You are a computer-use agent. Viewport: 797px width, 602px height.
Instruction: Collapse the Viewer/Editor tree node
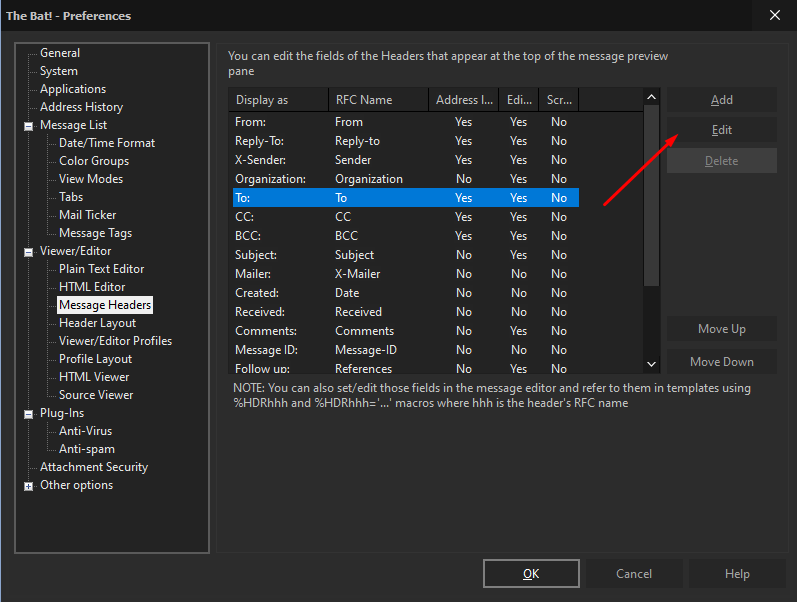click(x=28, y=252)
